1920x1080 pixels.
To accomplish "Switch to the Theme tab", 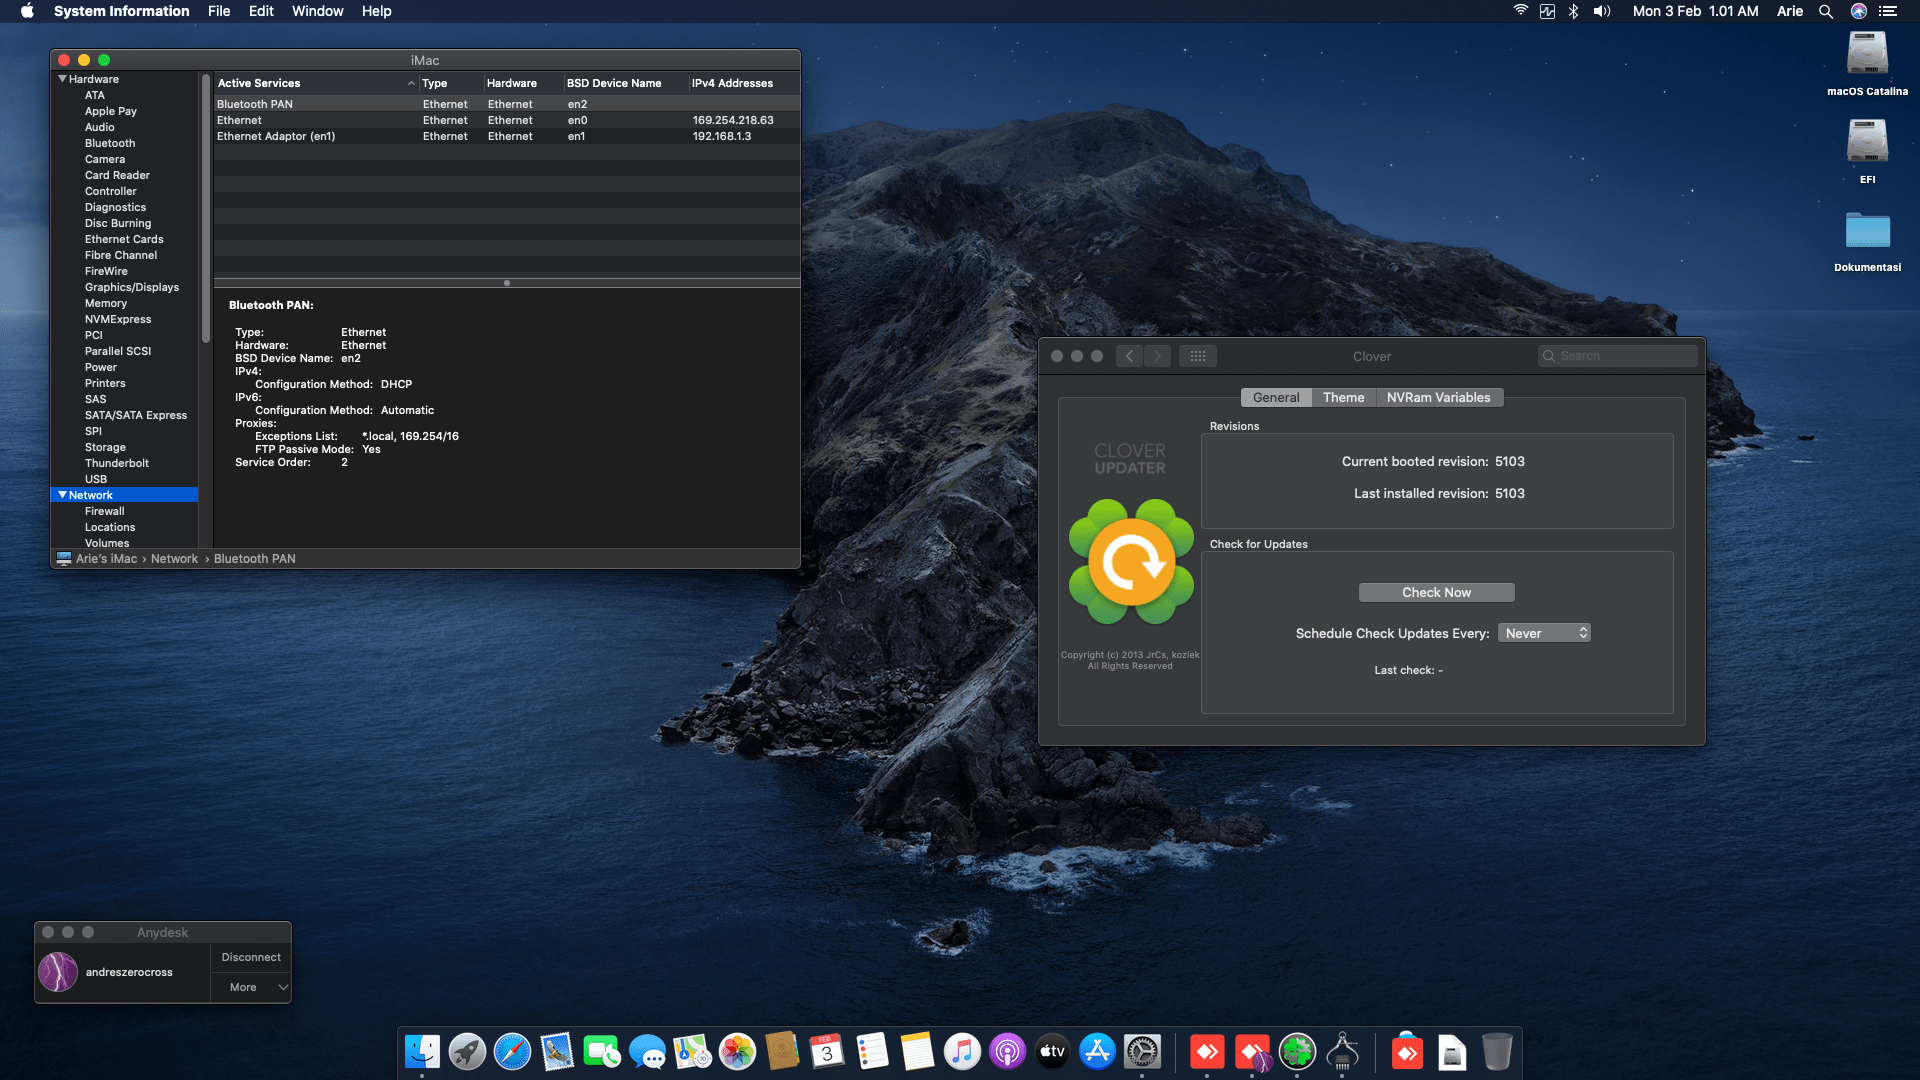I will (x=1342, y=397).
